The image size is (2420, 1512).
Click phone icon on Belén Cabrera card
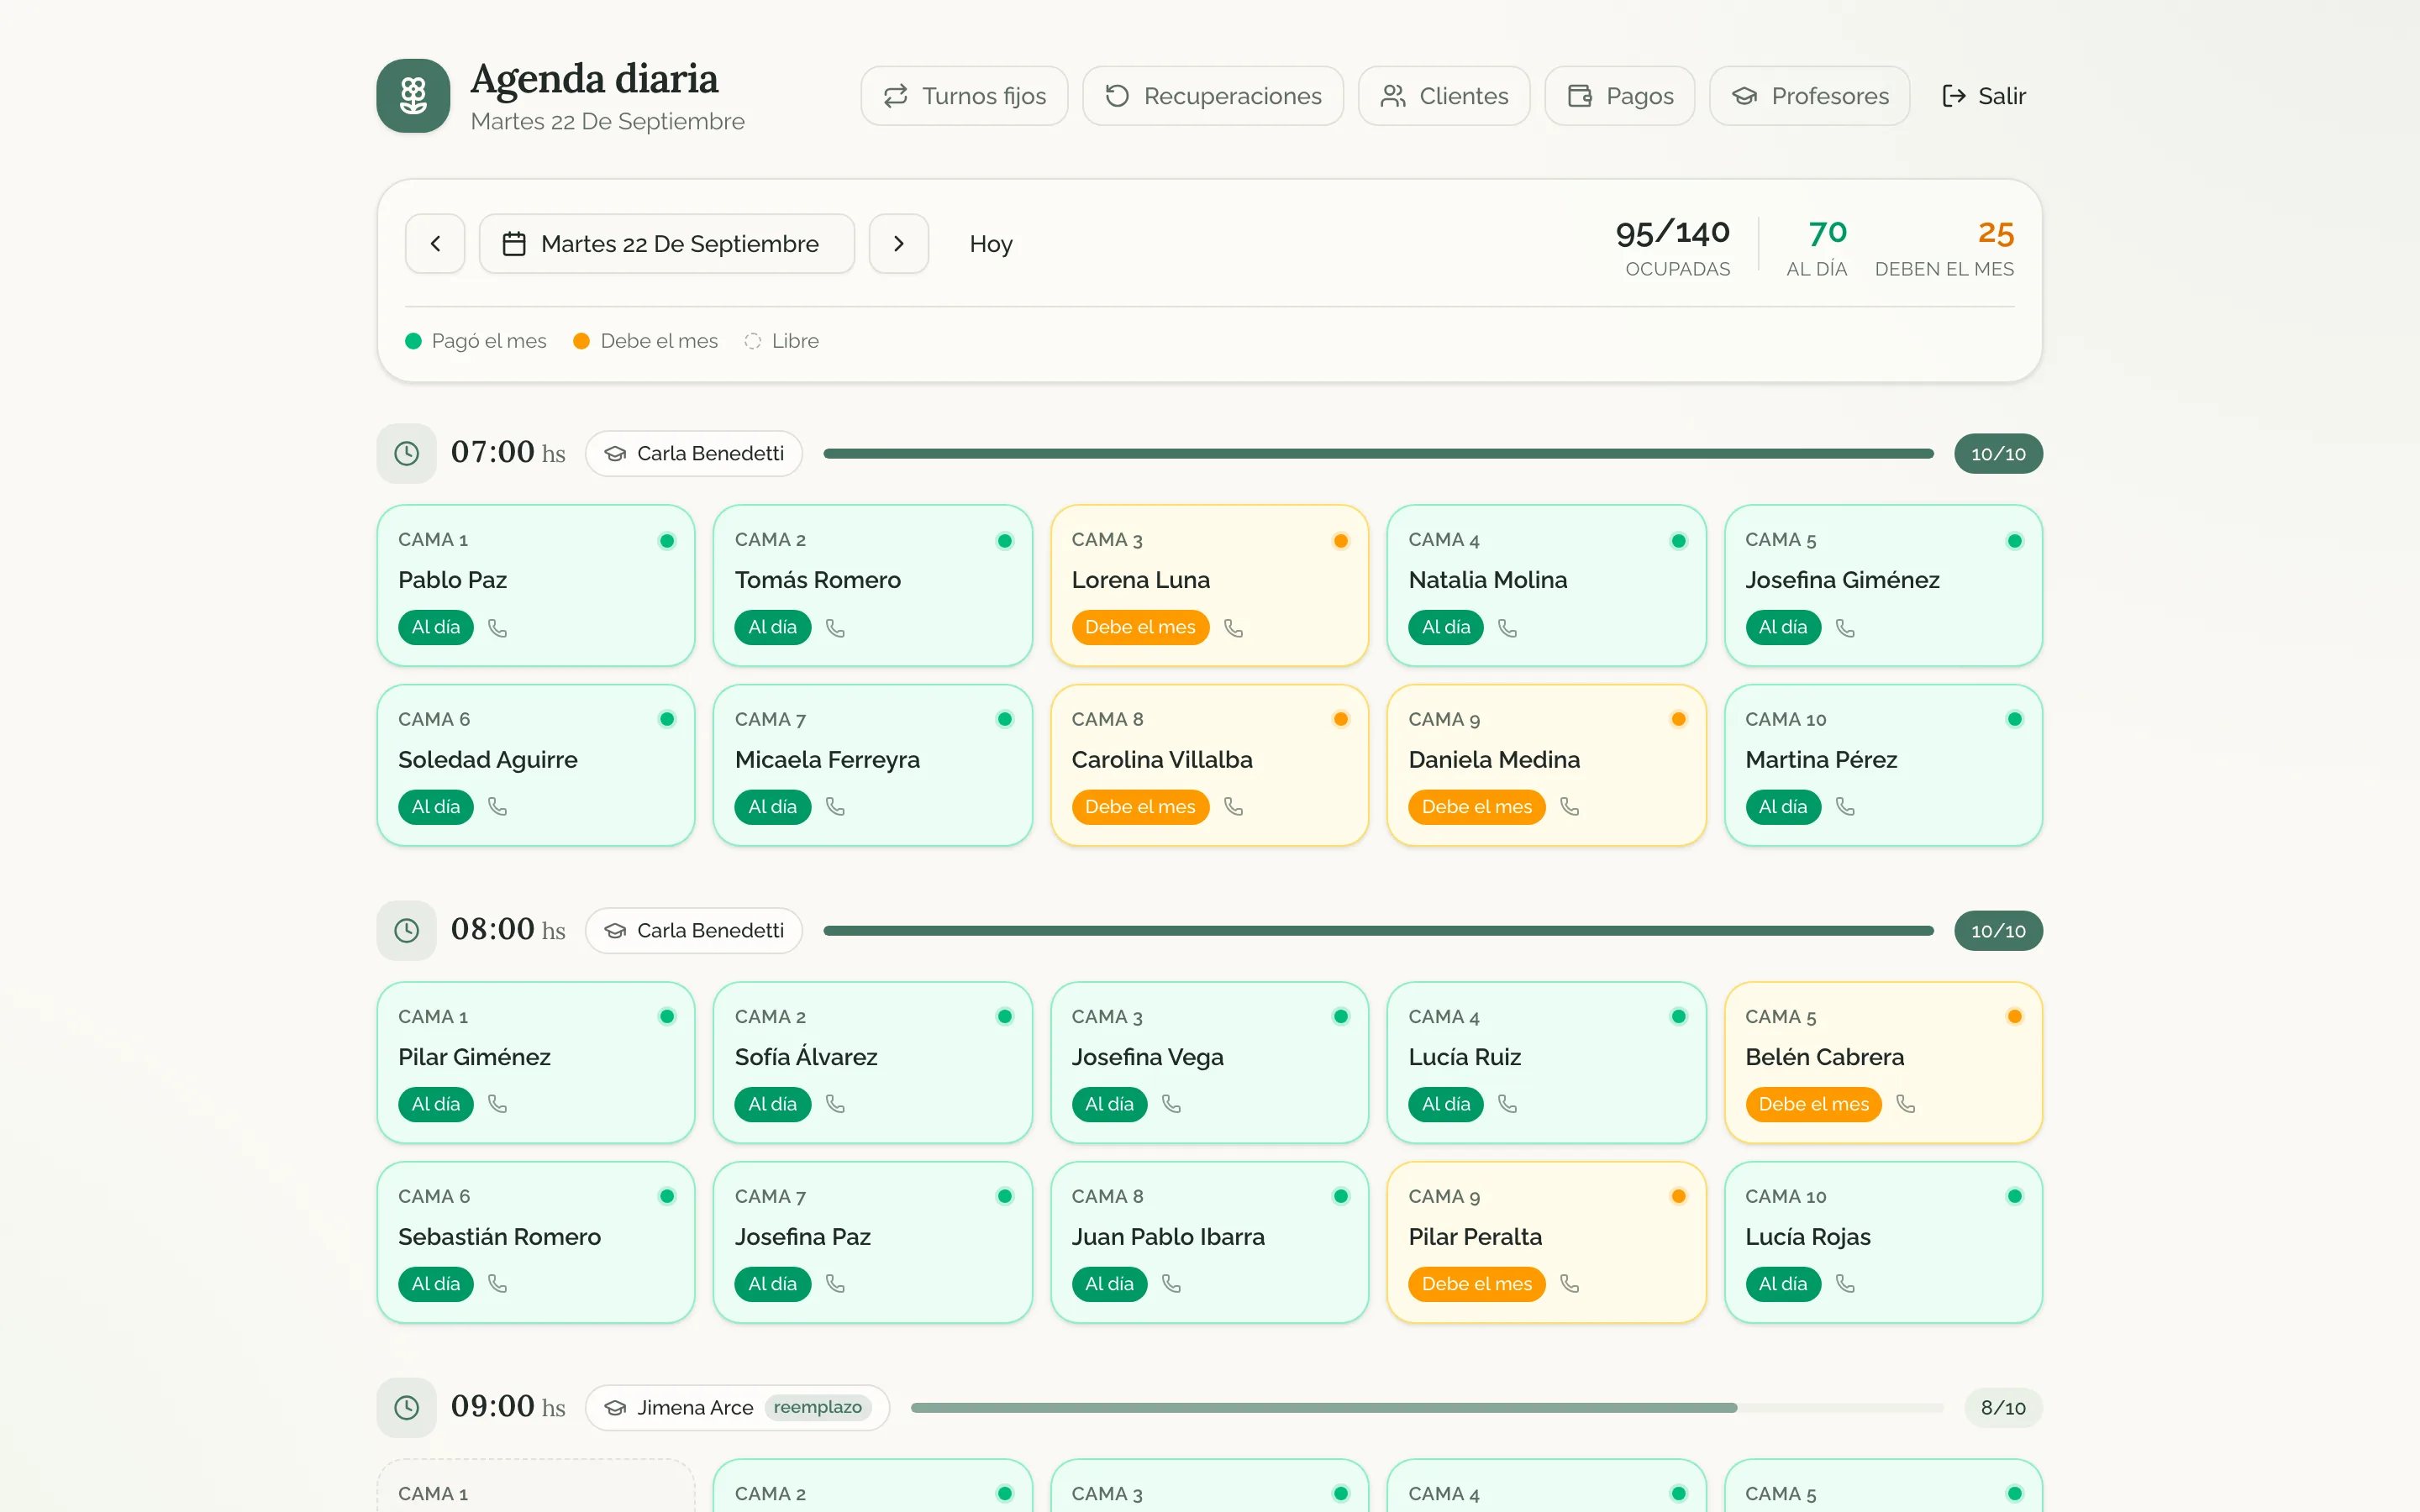[x=1906, y=1104]
